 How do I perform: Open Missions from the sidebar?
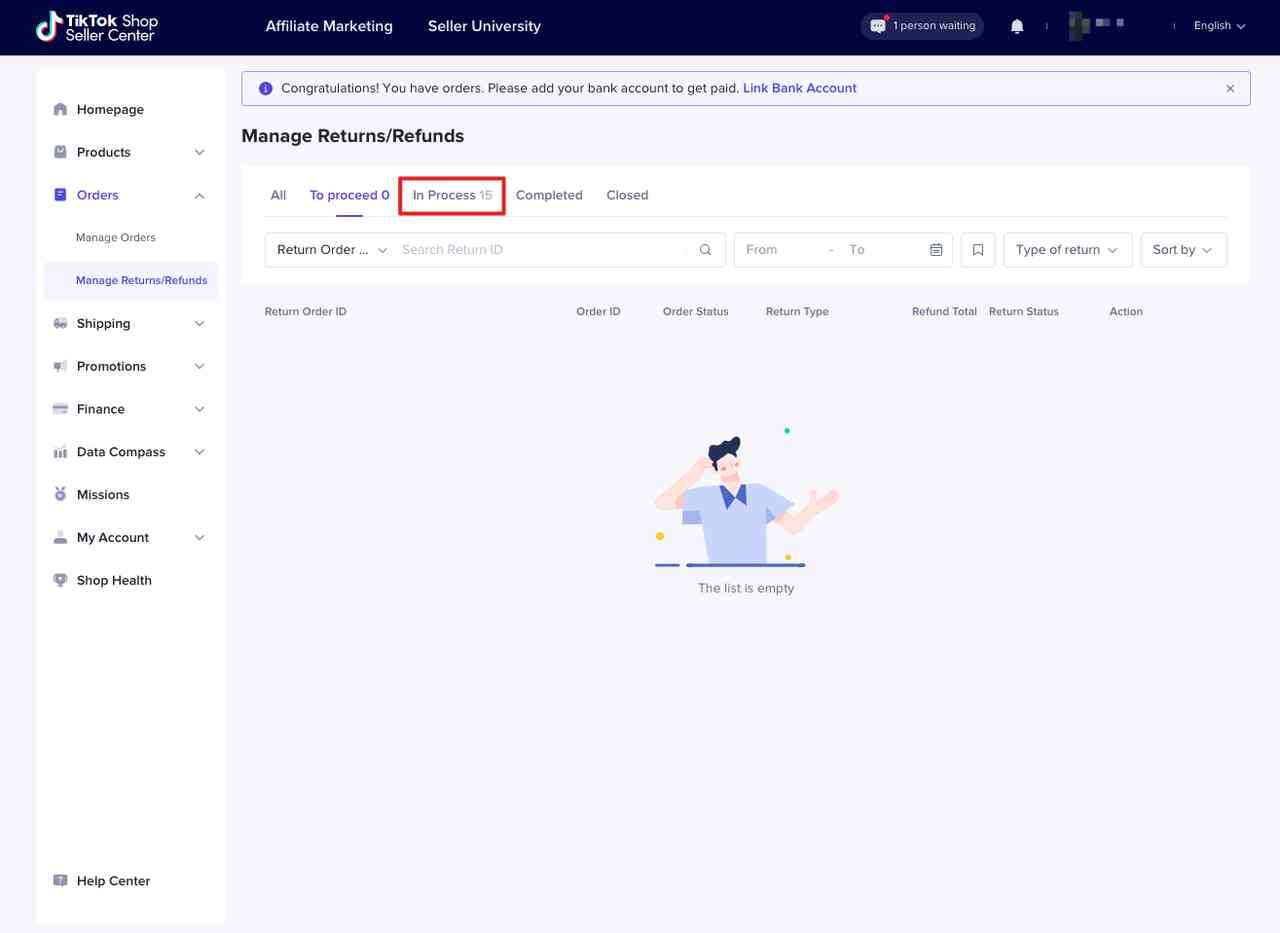point(103,495)
